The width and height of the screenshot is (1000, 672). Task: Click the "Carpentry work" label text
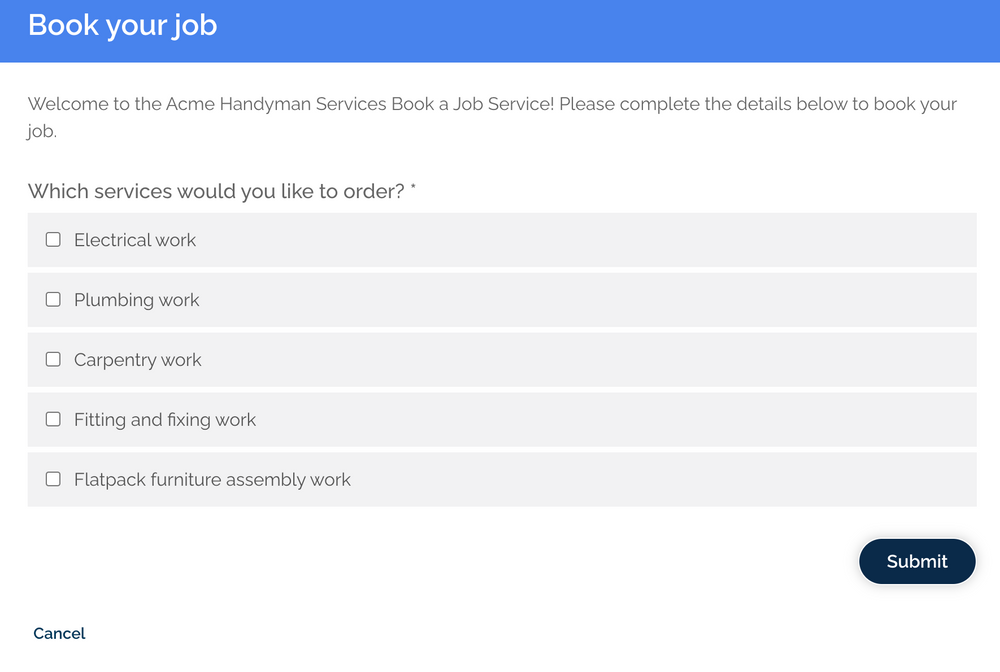tap(138, 360)
